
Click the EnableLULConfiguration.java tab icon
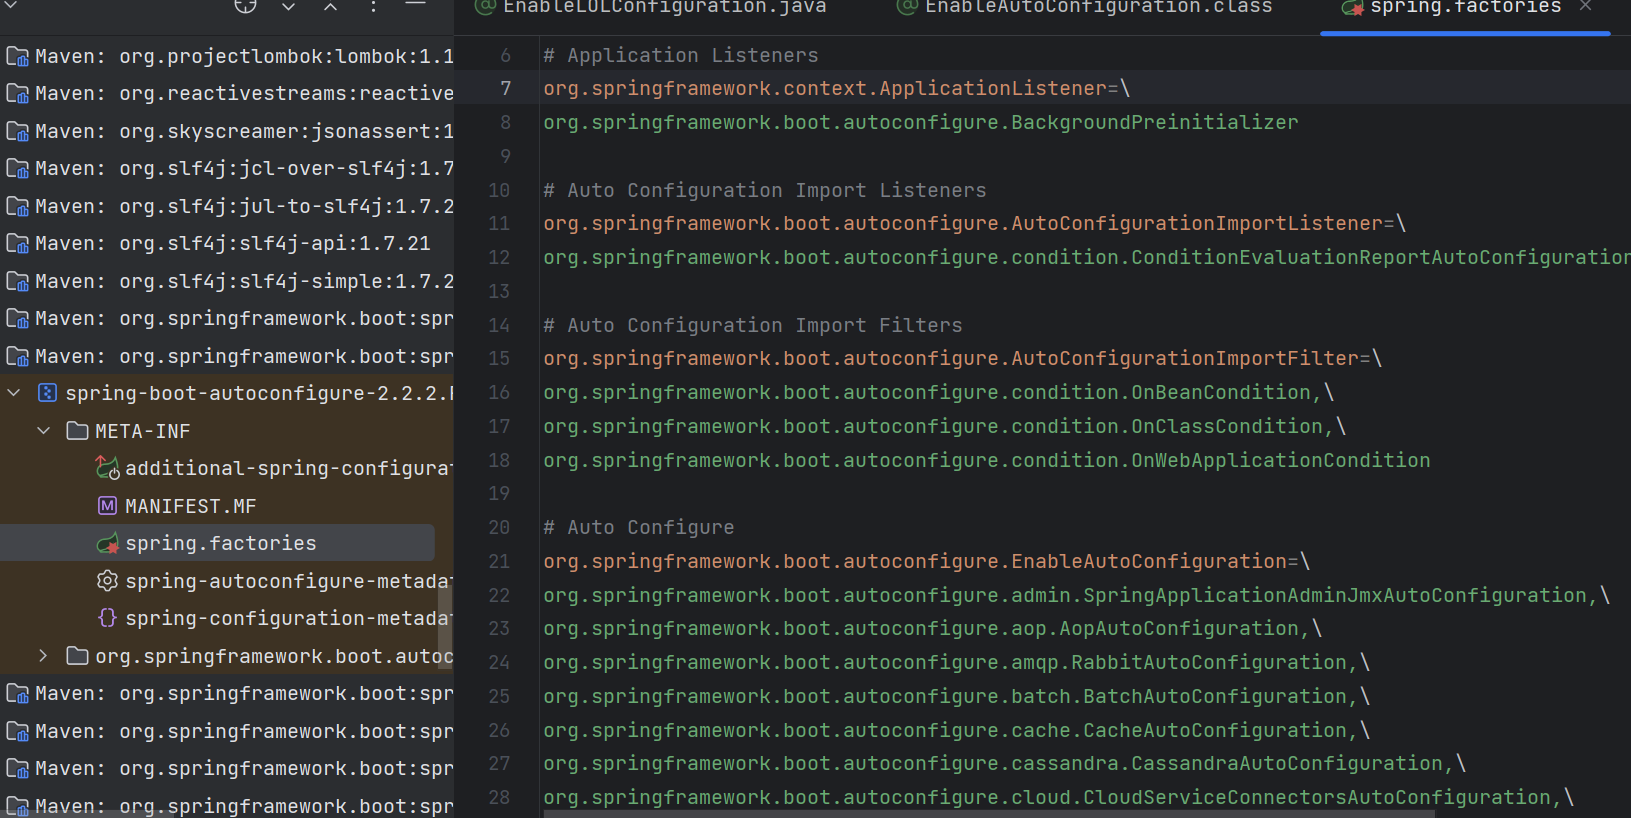pyautogui.click(x=485, y=7)
